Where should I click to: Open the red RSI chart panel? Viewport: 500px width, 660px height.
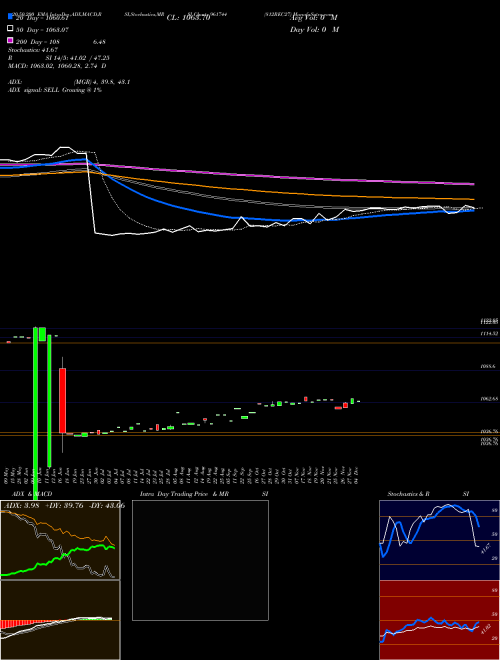(439, 620)
